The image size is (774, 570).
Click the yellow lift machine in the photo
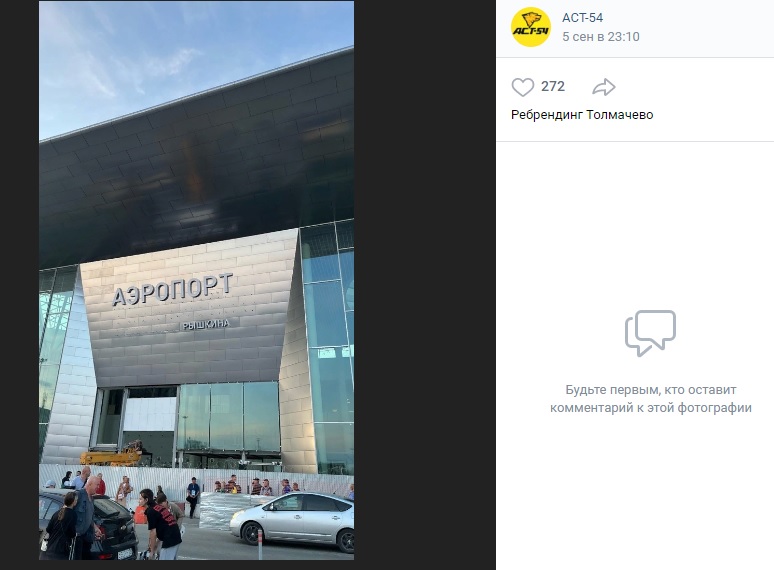pyautogui.click(x=112, y=455)
